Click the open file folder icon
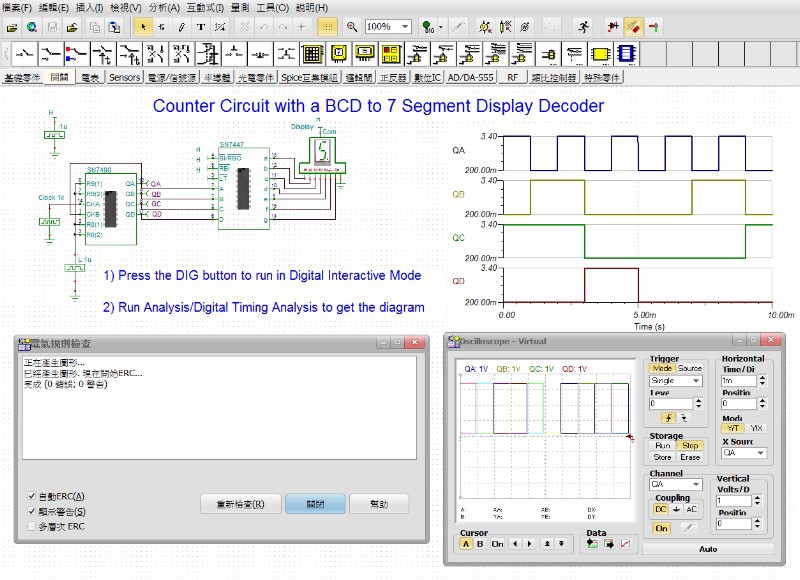 pos(11,27)
